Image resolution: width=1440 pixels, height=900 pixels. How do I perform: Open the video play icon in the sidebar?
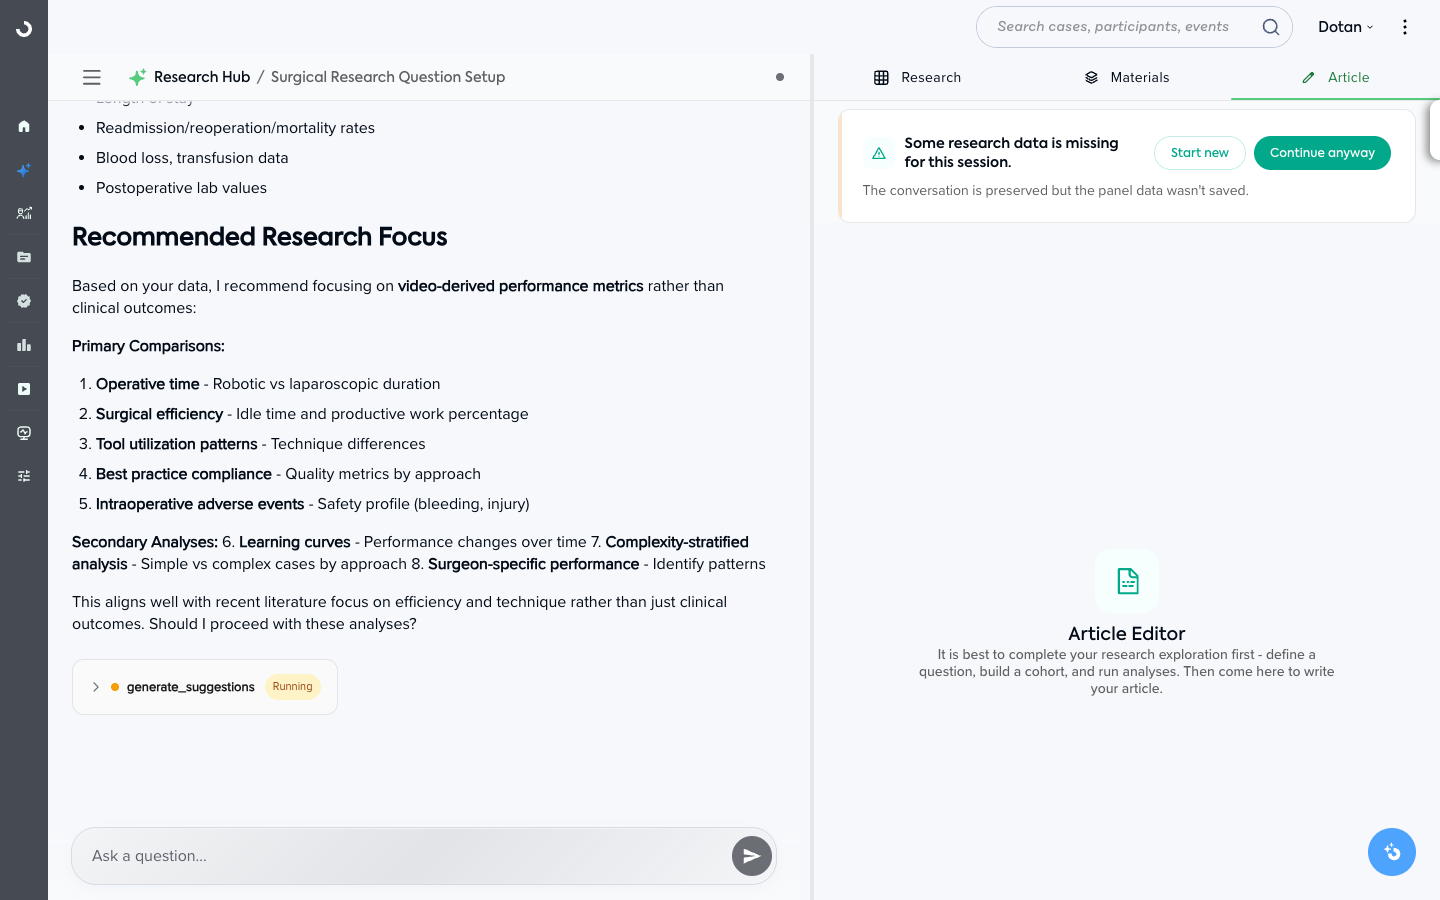pos(24,389)
